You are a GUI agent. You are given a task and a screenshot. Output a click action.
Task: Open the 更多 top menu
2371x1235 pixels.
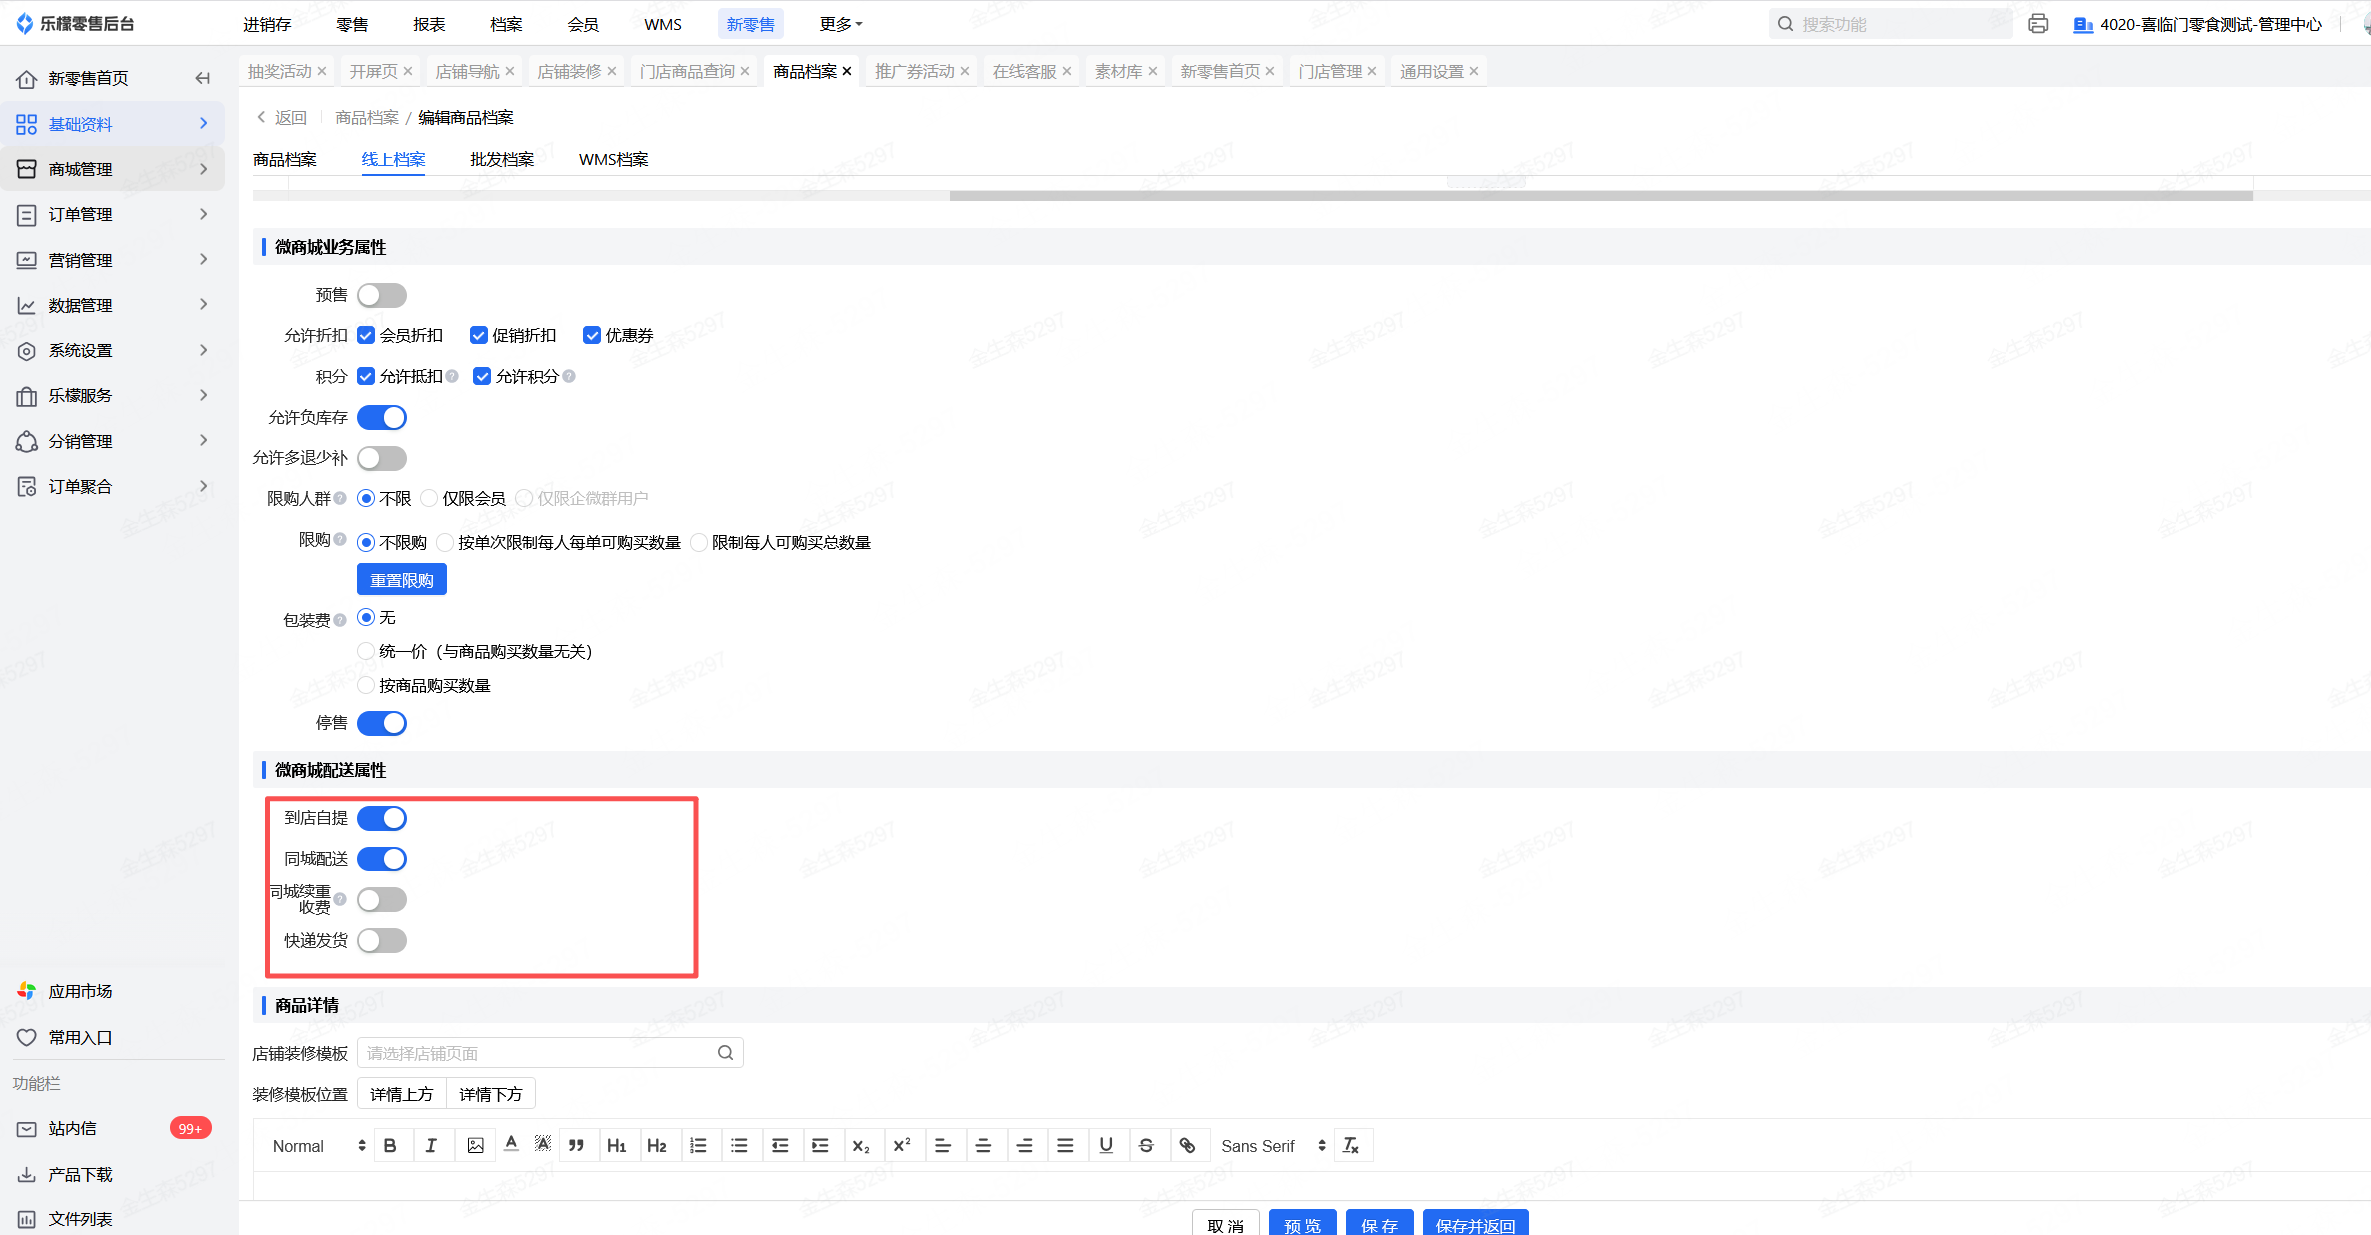pyautogui.click(x=840, y=24)
